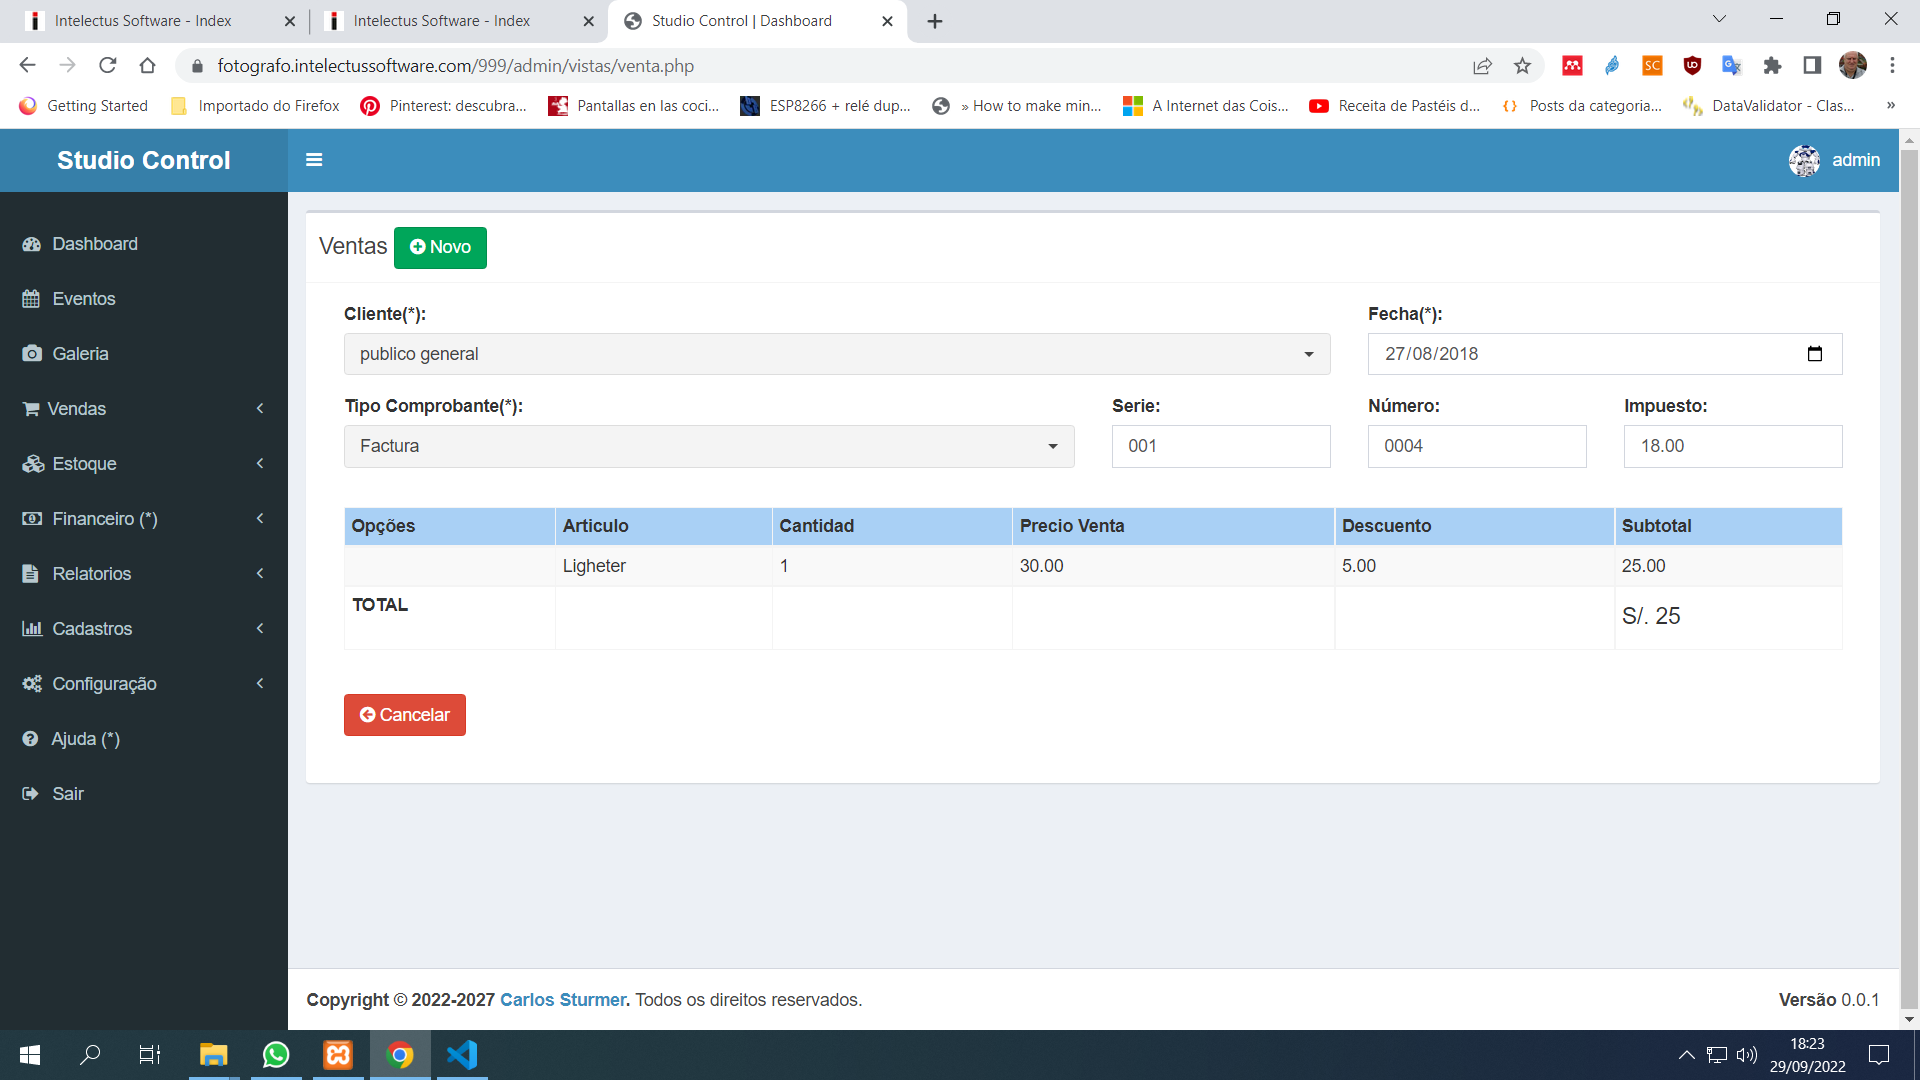Open the date picker calendar icon
Image resolution: width=1920 pixels, height=1080 pixels.
pyautogui.click(x=1815, y=354)
